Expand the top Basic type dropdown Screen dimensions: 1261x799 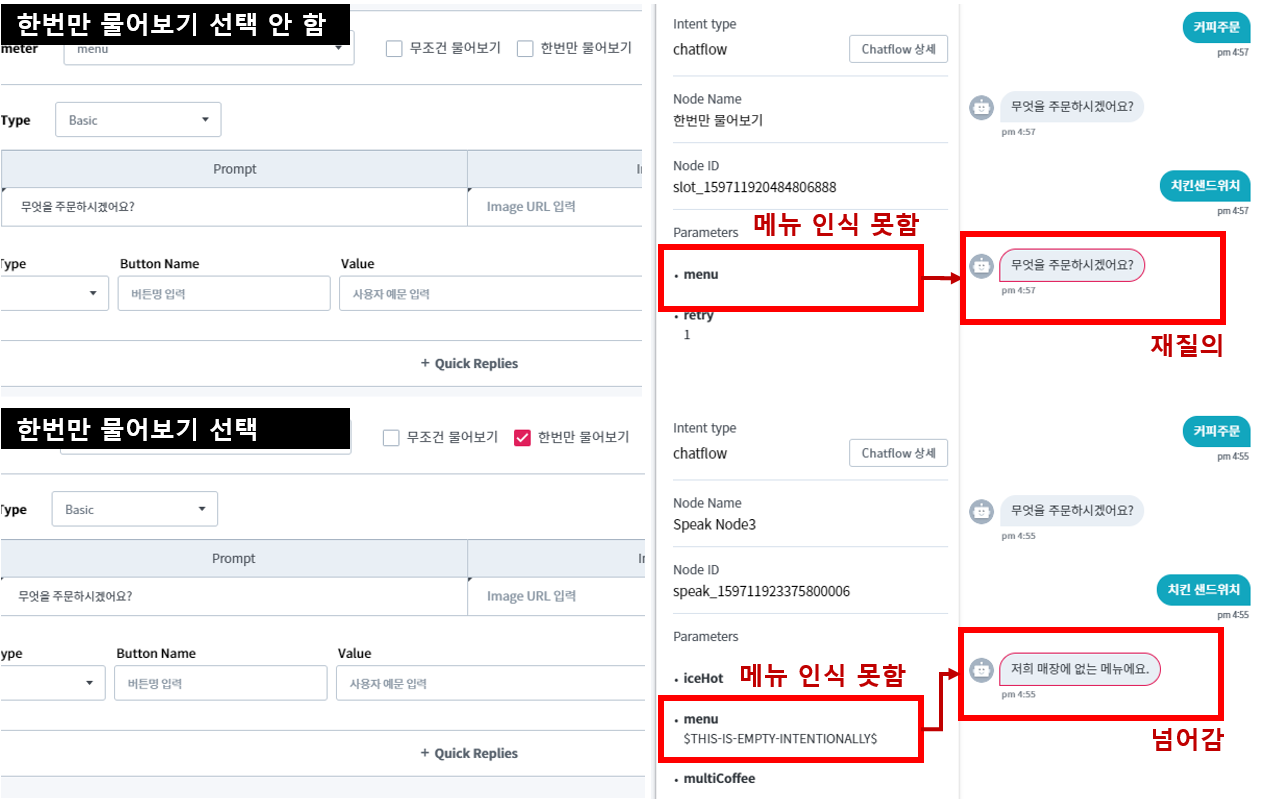click(138, 120)
